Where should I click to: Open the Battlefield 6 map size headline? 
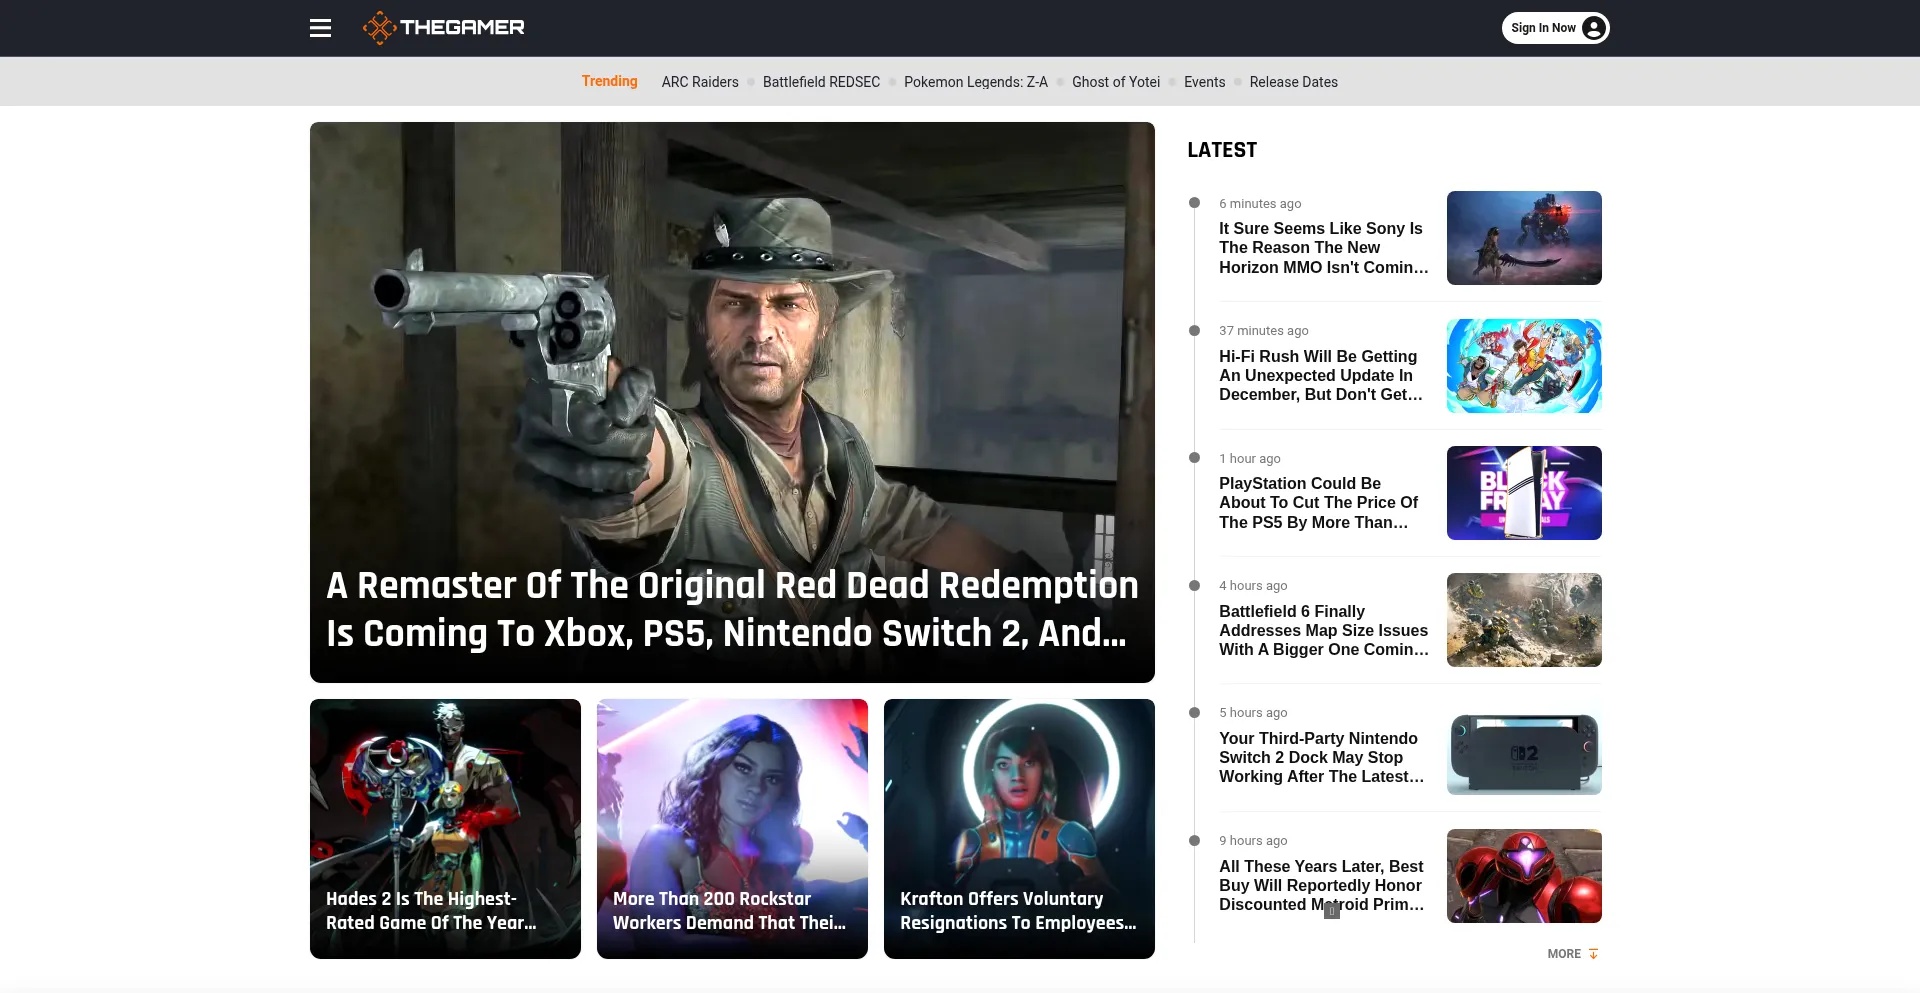[x=1322, y=630]
